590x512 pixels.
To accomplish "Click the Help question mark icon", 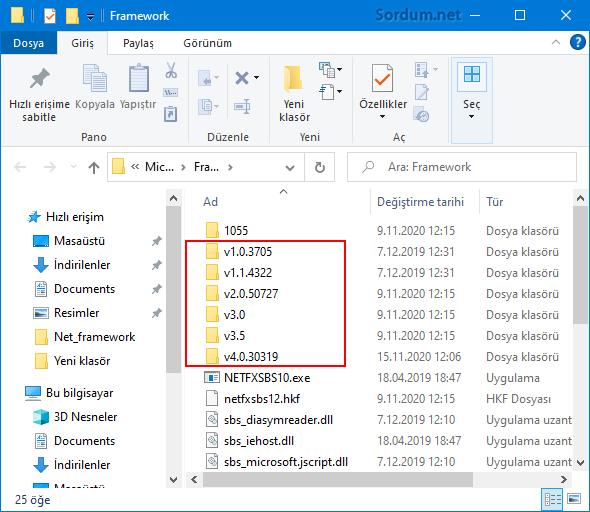I will tap(578, 42).
